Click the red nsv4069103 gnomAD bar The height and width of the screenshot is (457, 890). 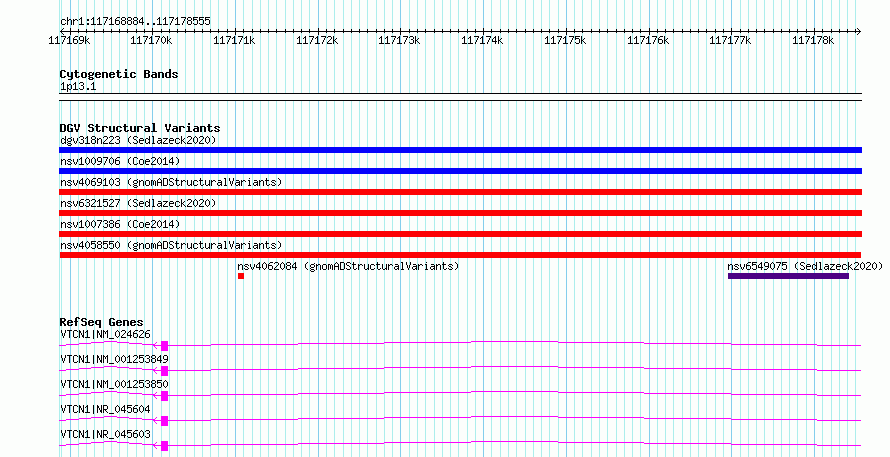tap(460, 192)
